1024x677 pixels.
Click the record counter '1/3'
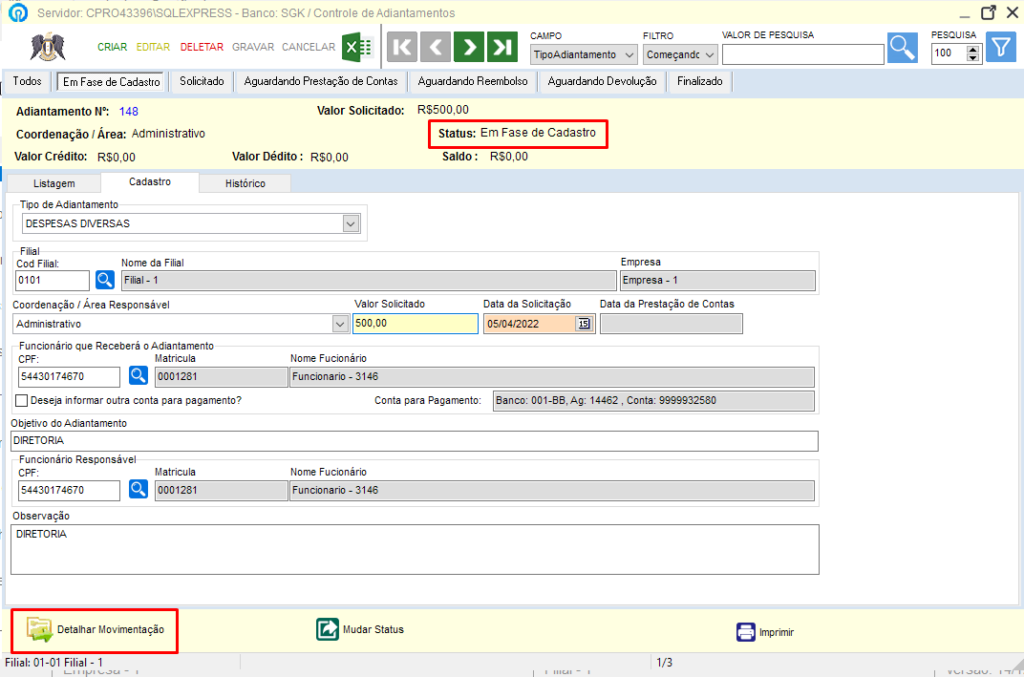pos(664,663)
